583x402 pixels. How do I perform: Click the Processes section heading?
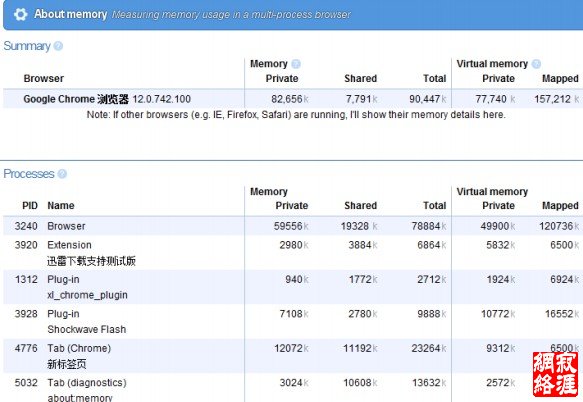tap(29, 174)
